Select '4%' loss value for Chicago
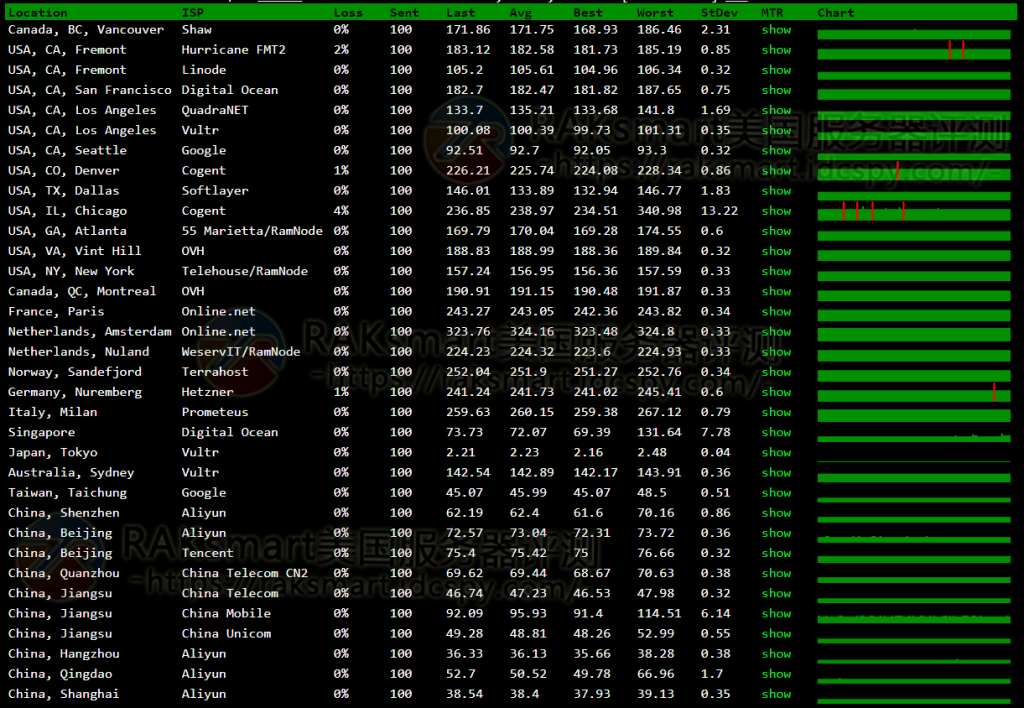Screen dimensions: 1024x708 tap(341, 211)
